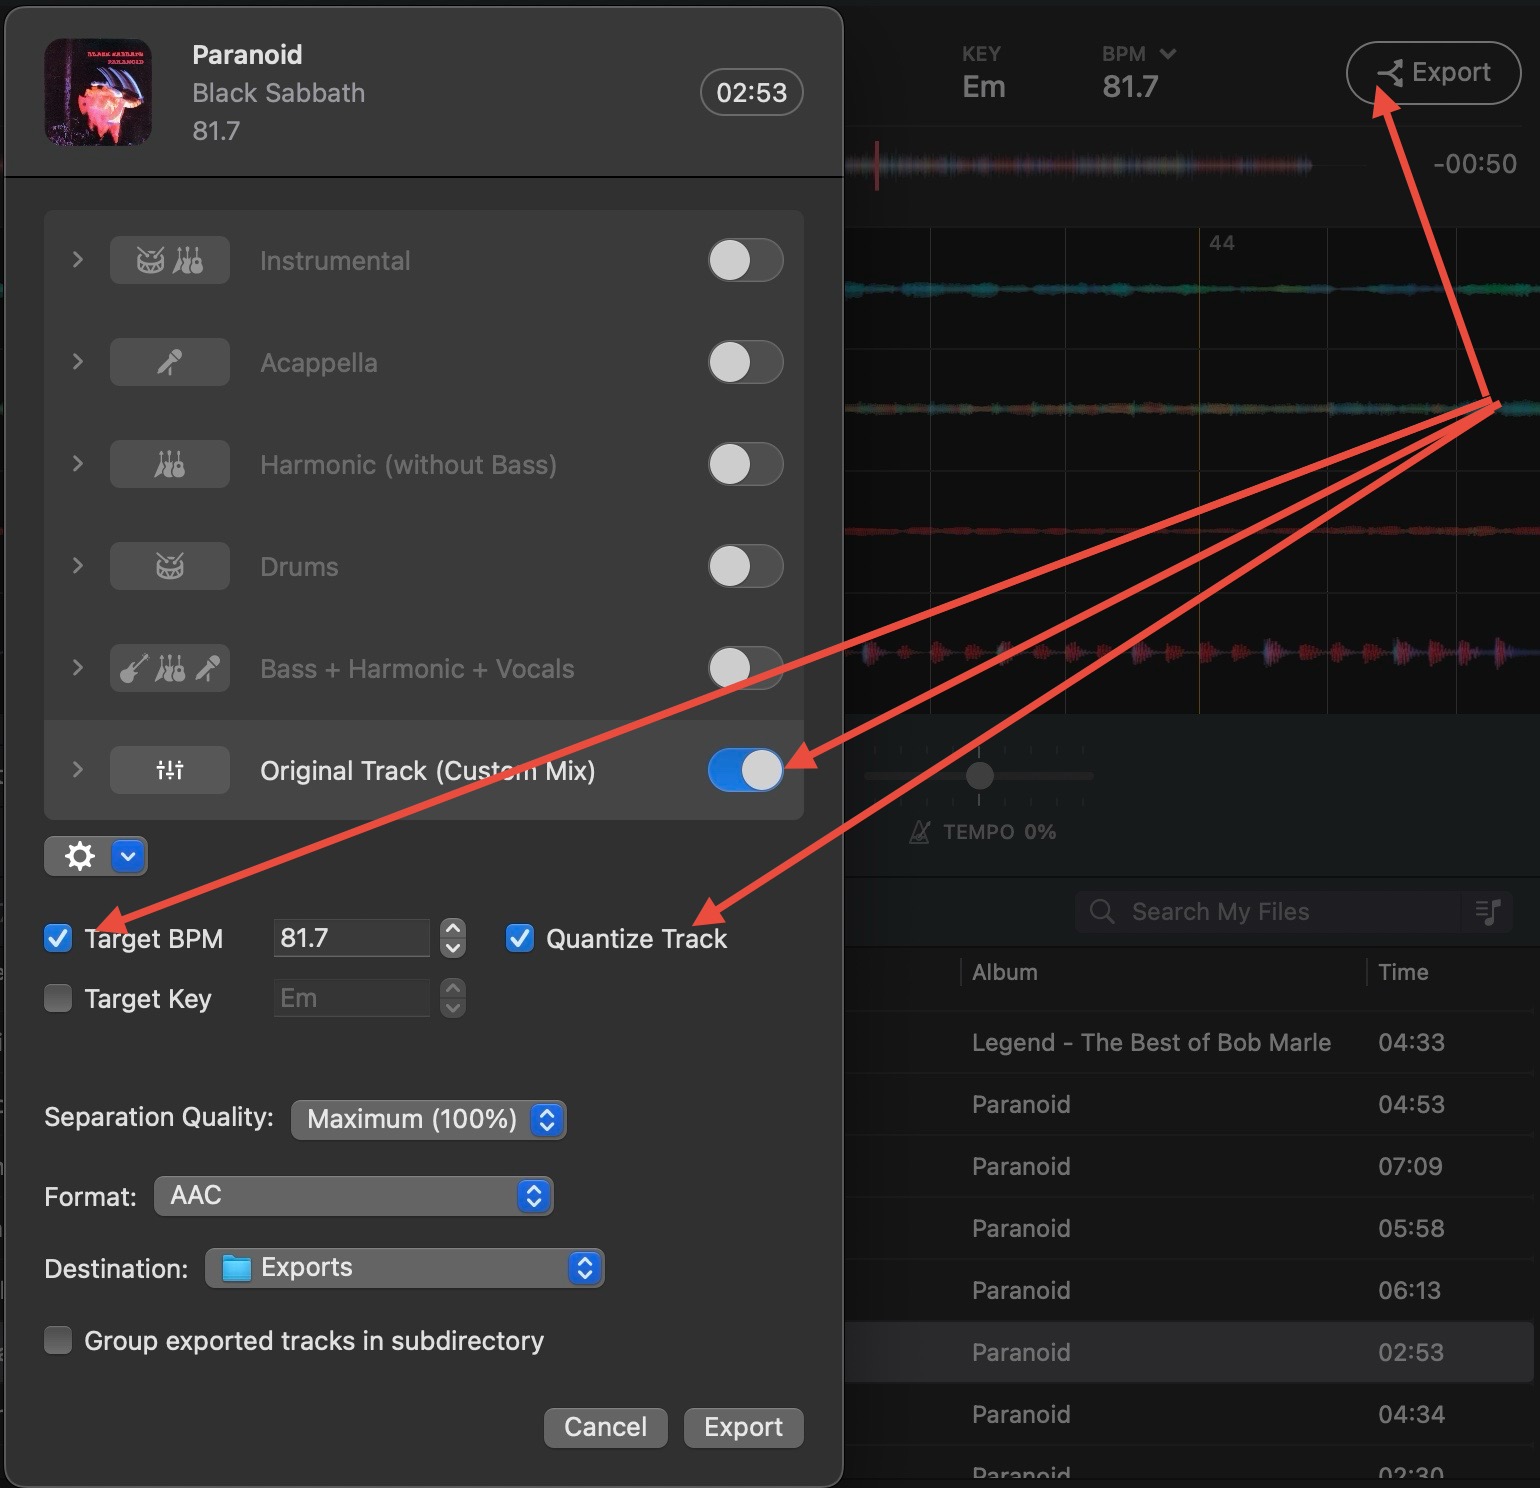Check the Target Key checkbox
Image resolution: width=1540 pixels, height=1488 pixels.
click(x=59, y=999)
